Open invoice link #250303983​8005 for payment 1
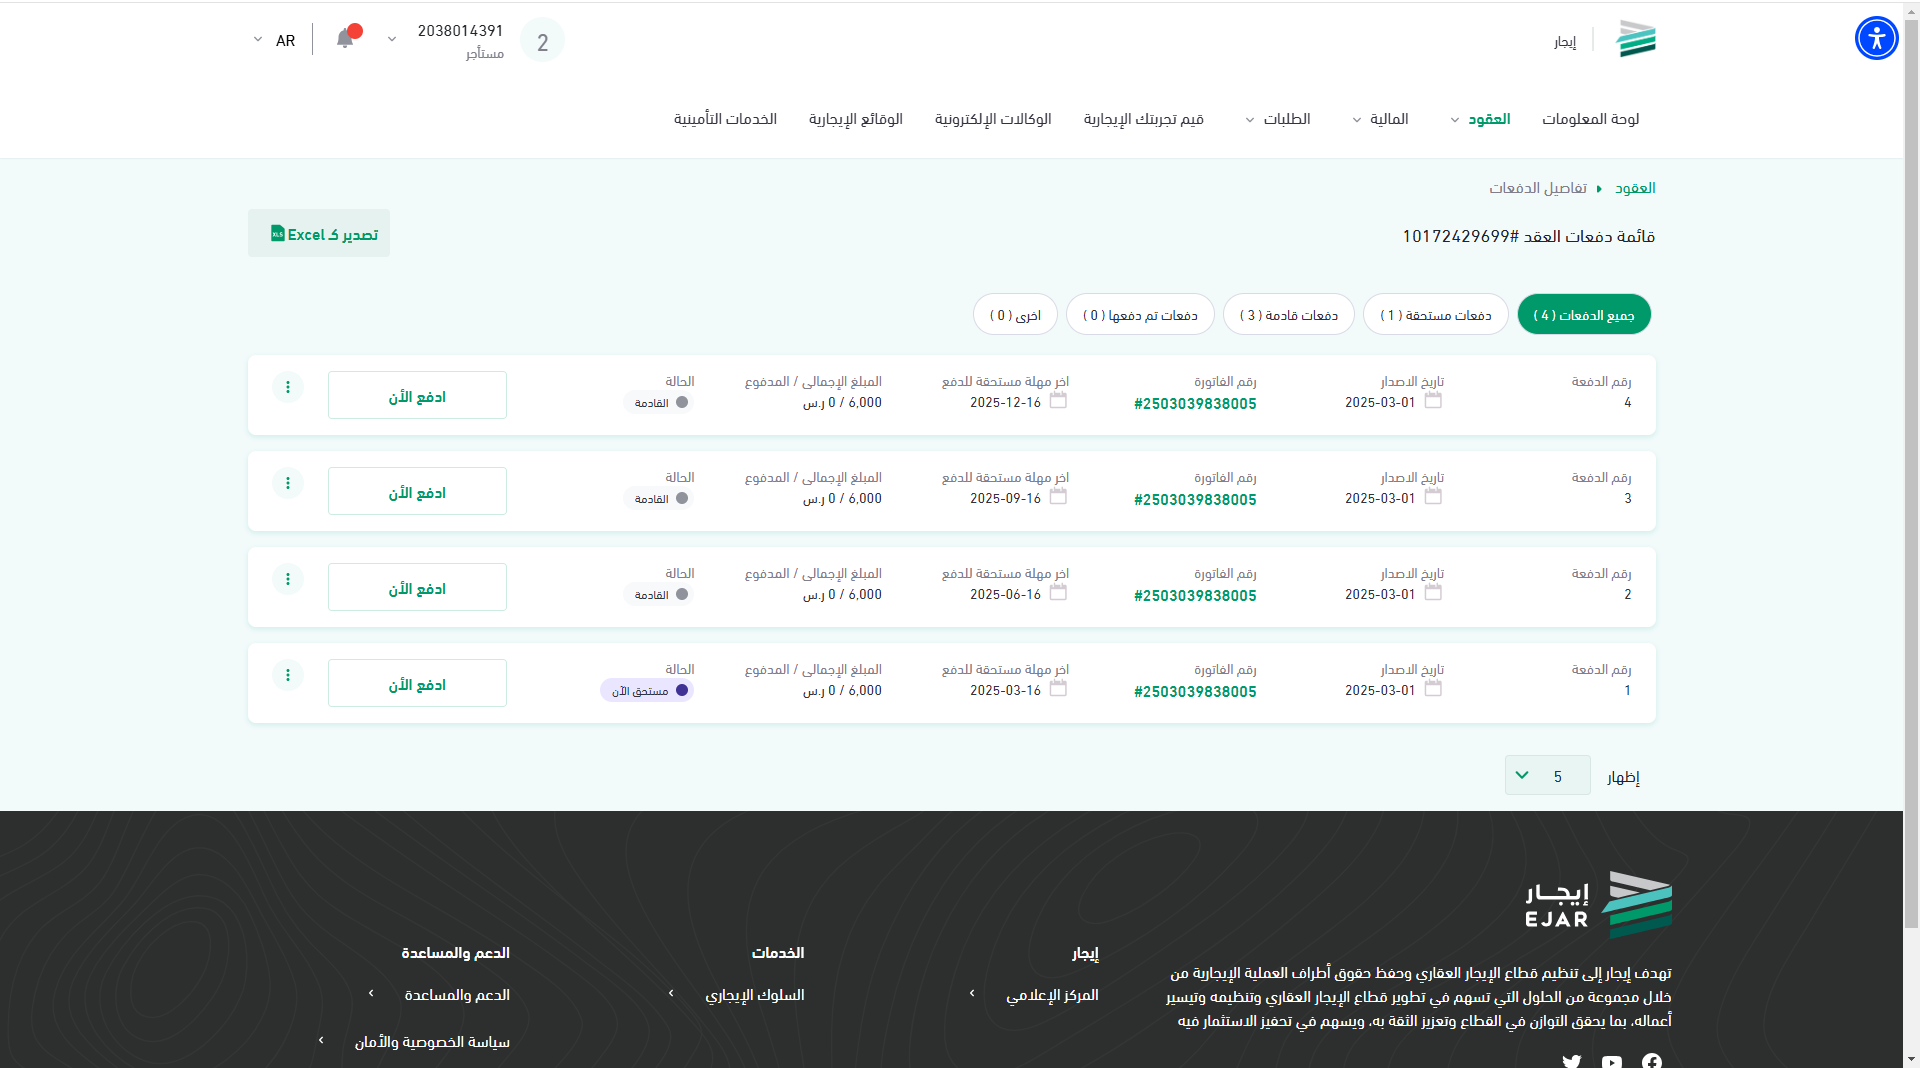The height and width of the screenshot is (1068, 1920). [1195, 692]
